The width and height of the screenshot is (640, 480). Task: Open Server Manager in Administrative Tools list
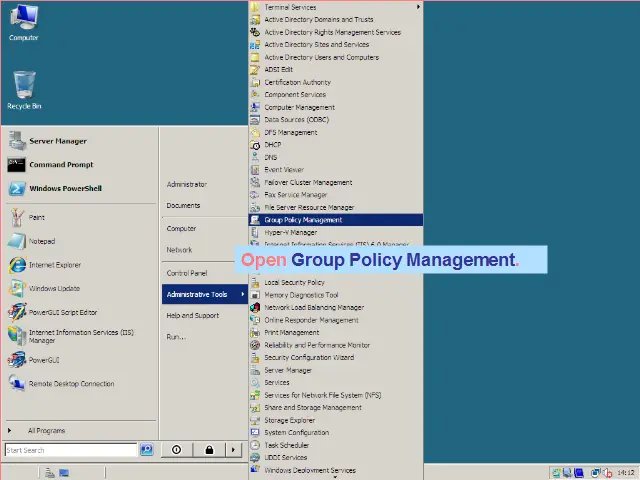click(x=336, y=370)
